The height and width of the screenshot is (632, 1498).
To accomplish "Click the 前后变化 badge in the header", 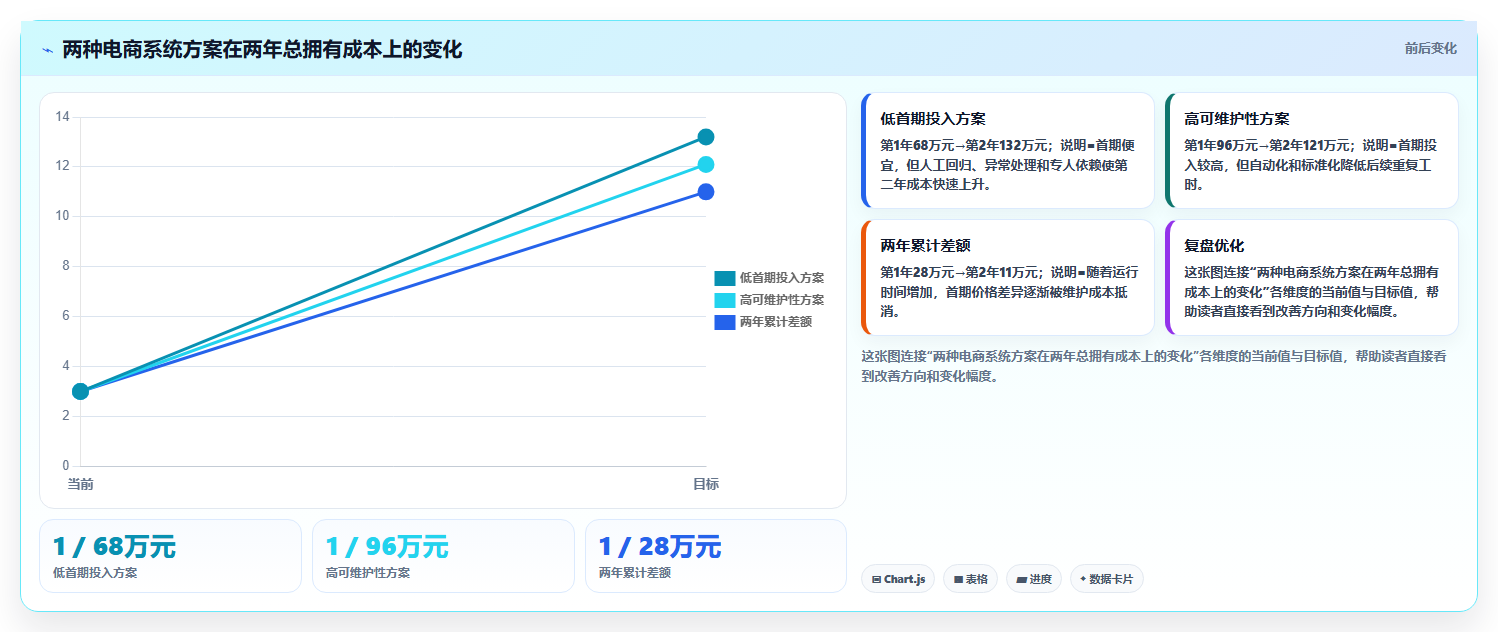I will click(1430, 48).
